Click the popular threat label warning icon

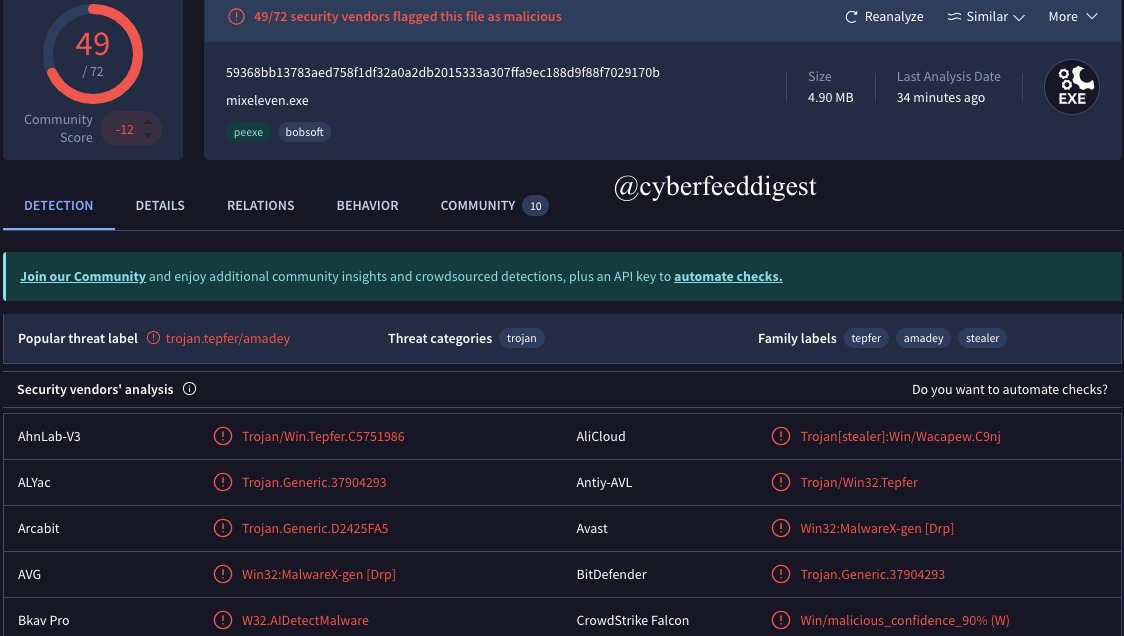[x=153, y=338]
